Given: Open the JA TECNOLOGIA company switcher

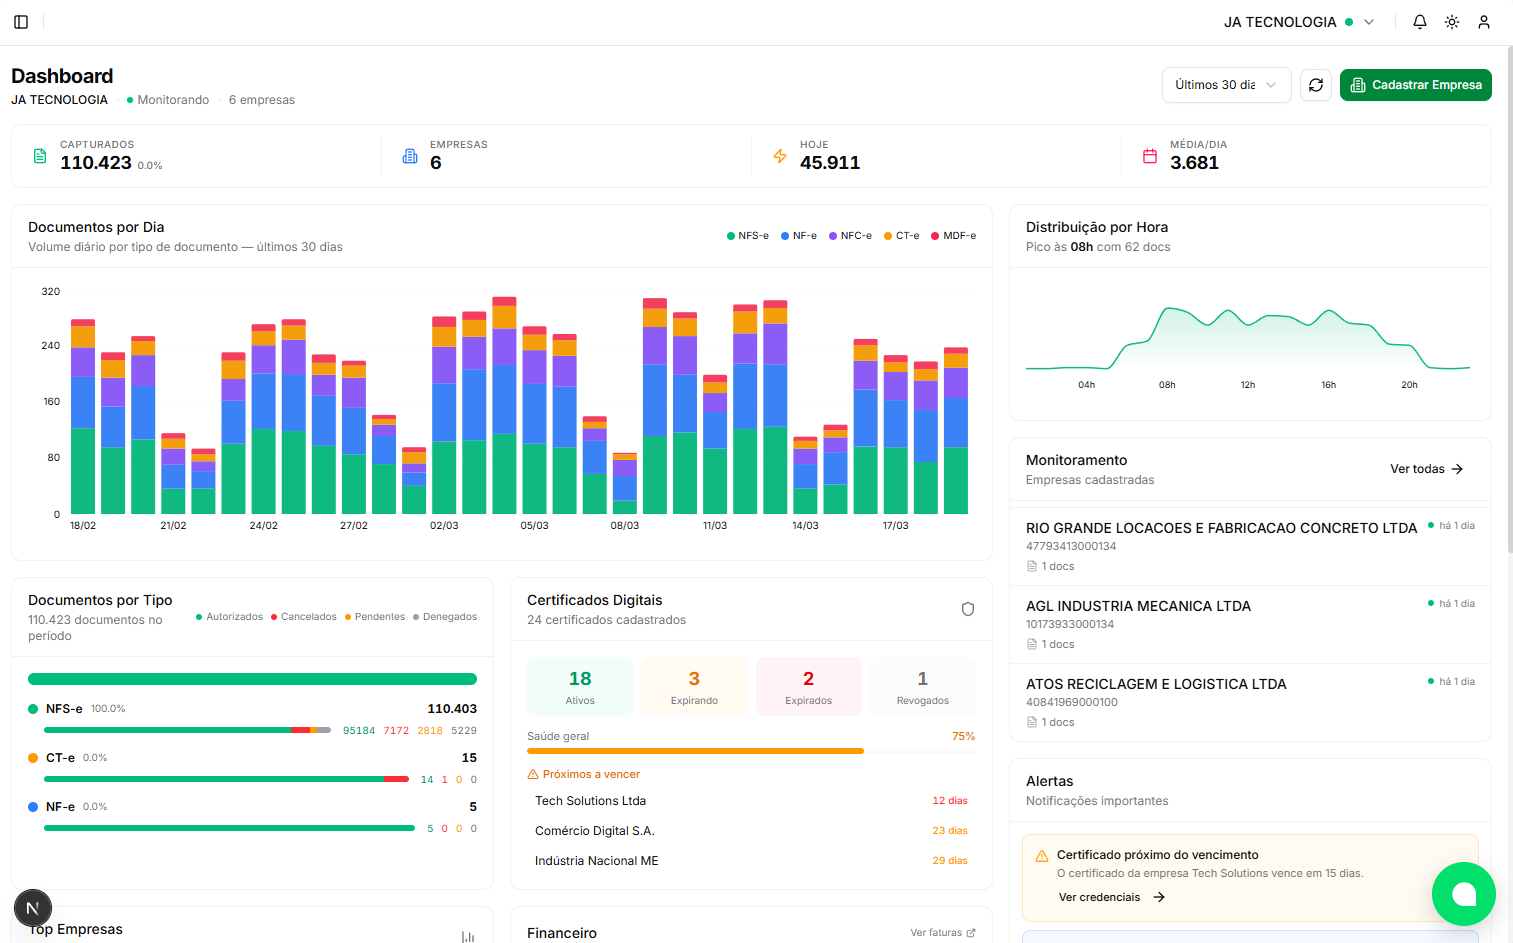Looking at the screenshot, I should [1299, 22].
